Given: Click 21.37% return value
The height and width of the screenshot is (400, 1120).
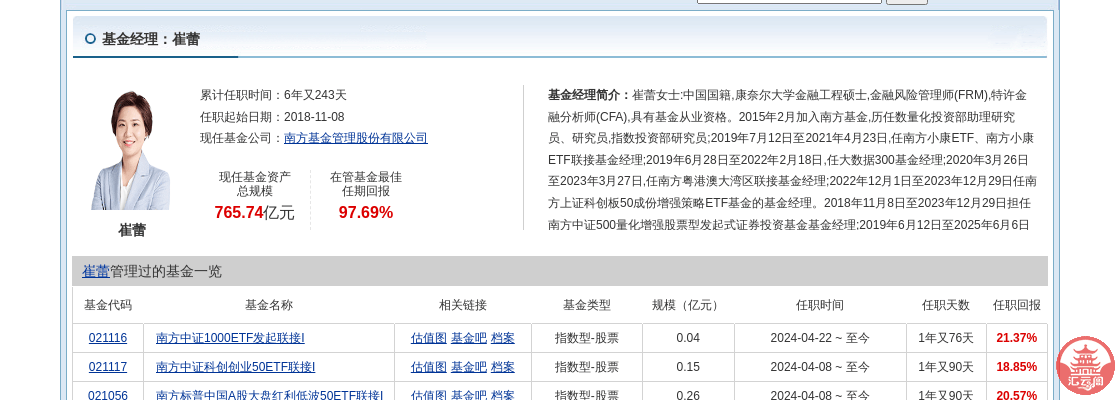Looking at the screenshot, I should point(1016,338).
